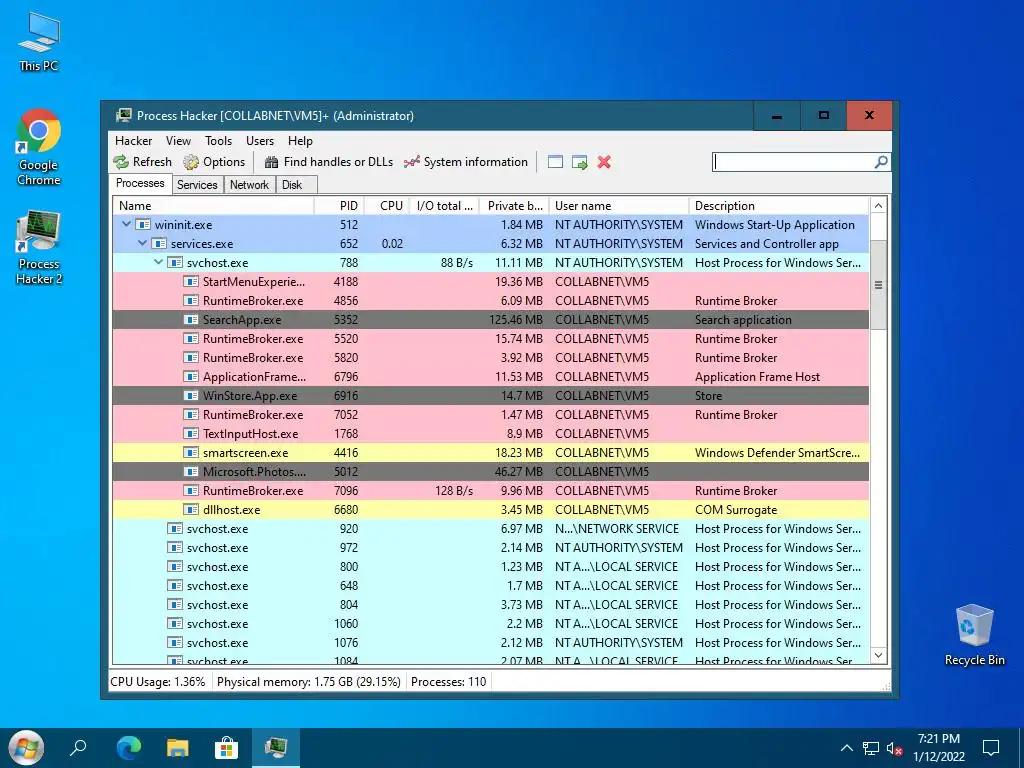This screenshot has width=1024, height=768.
Task: Open Microsoft Store from taskbar
Action: tap(227, 748)
